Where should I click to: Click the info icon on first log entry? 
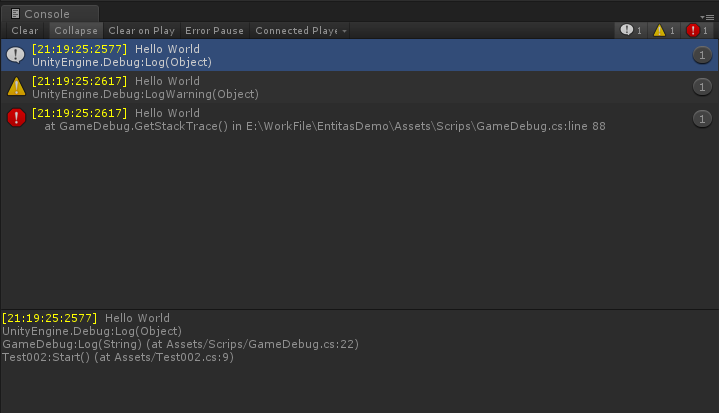tap(16, 55)
